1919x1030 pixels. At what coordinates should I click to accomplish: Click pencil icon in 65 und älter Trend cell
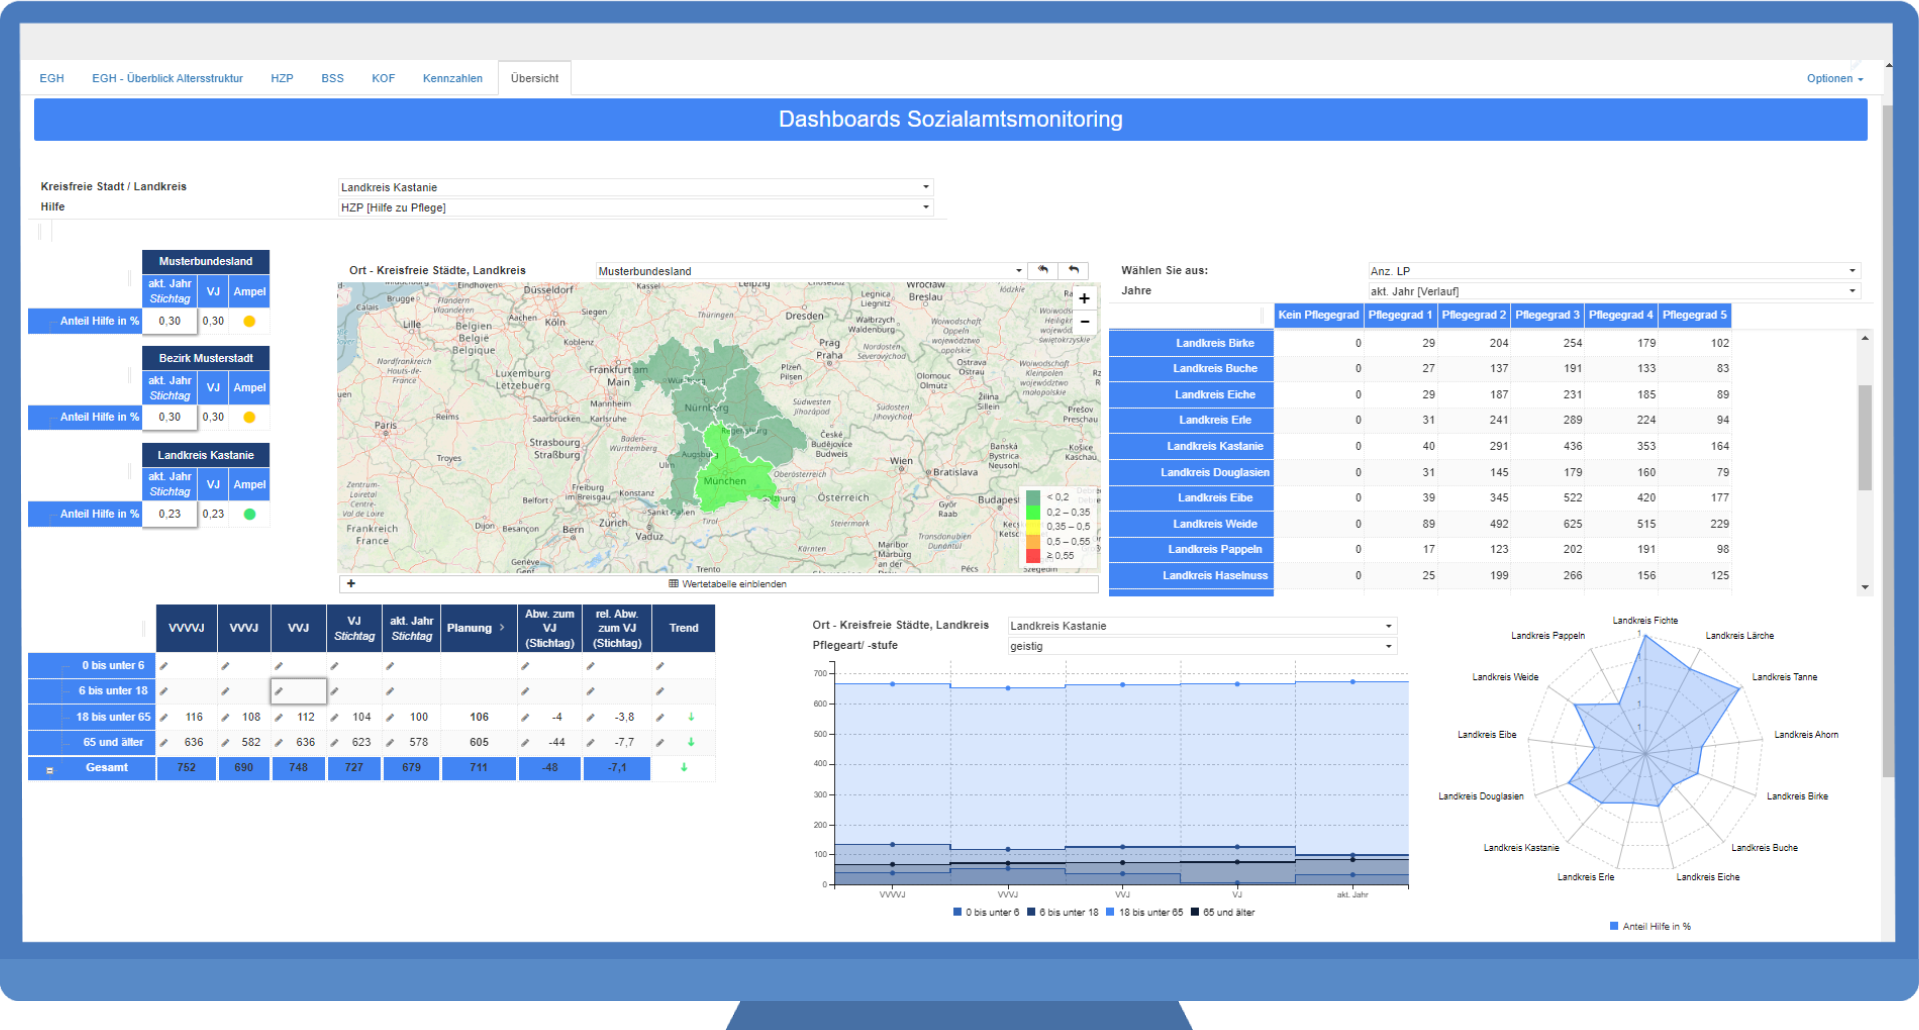click(x=660, y=743)
